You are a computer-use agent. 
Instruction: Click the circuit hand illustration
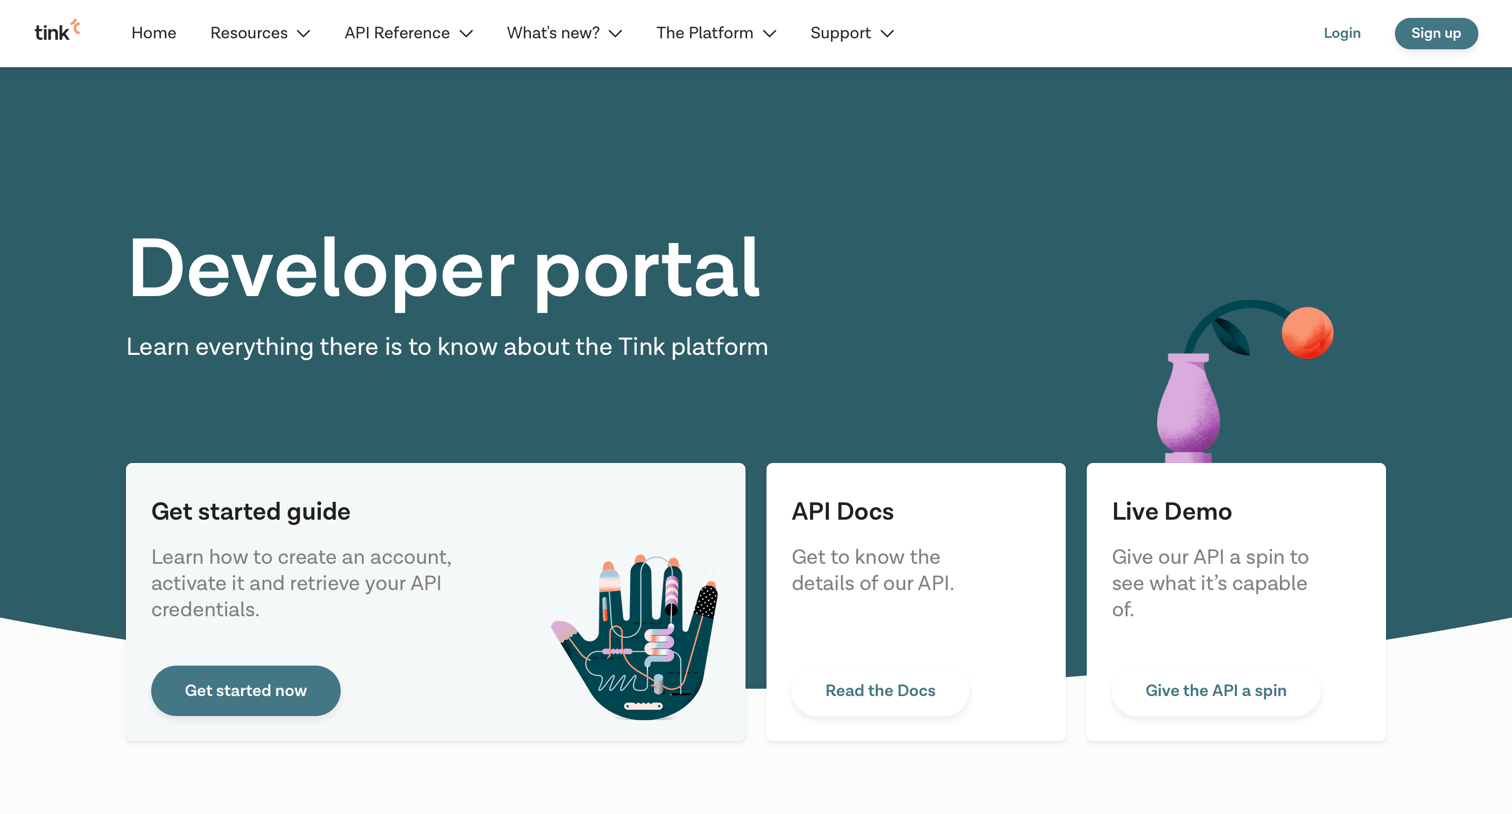pos(637,636)
